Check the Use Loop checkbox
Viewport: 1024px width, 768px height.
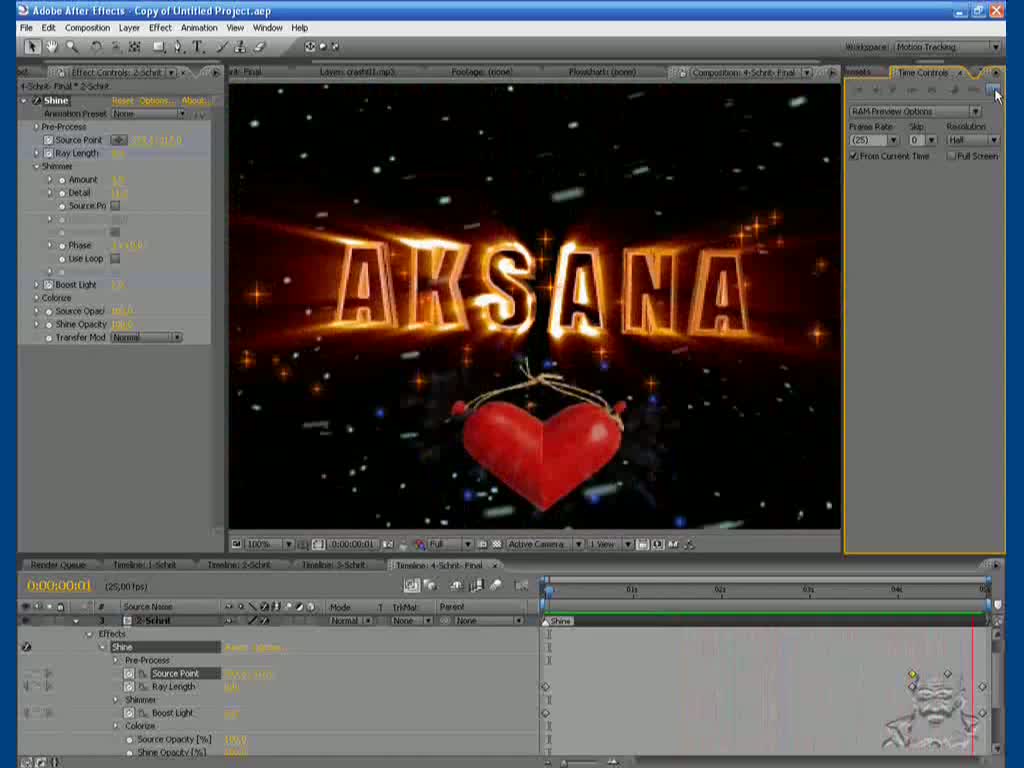point(115,258)
